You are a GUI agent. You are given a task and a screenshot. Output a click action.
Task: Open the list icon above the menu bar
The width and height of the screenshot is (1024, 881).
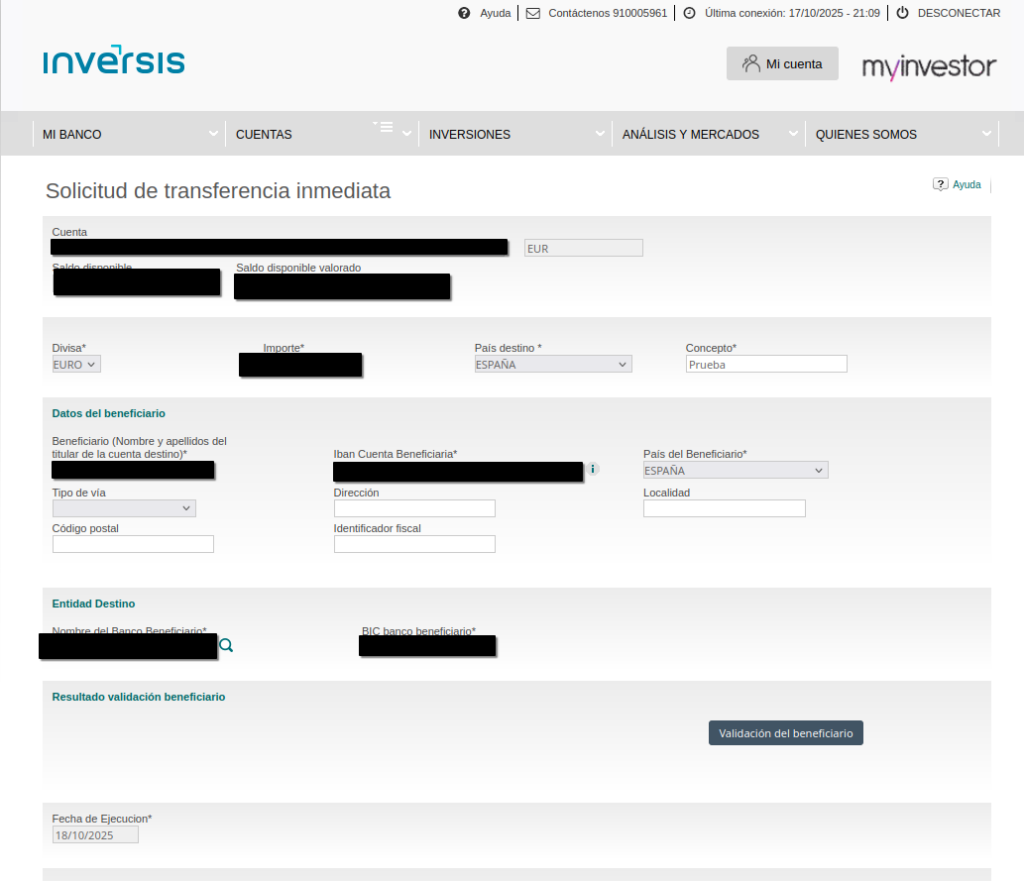coord(385,127)
